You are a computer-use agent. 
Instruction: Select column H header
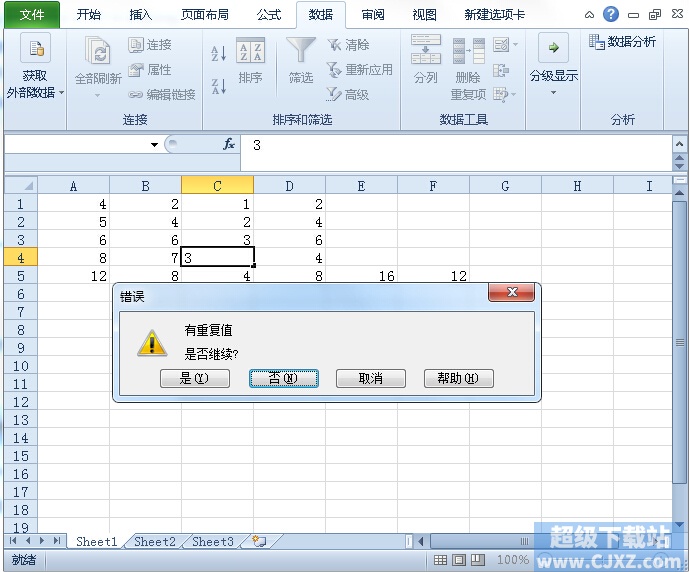577,185
